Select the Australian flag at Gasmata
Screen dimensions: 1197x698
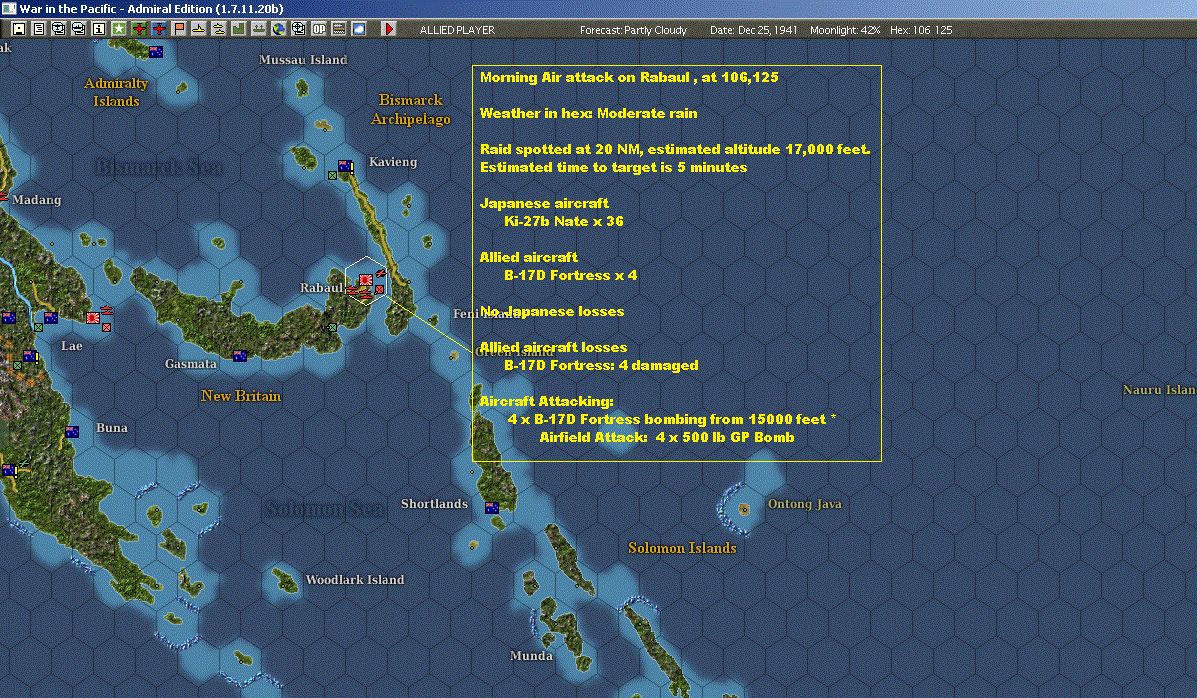pos(240,356)
